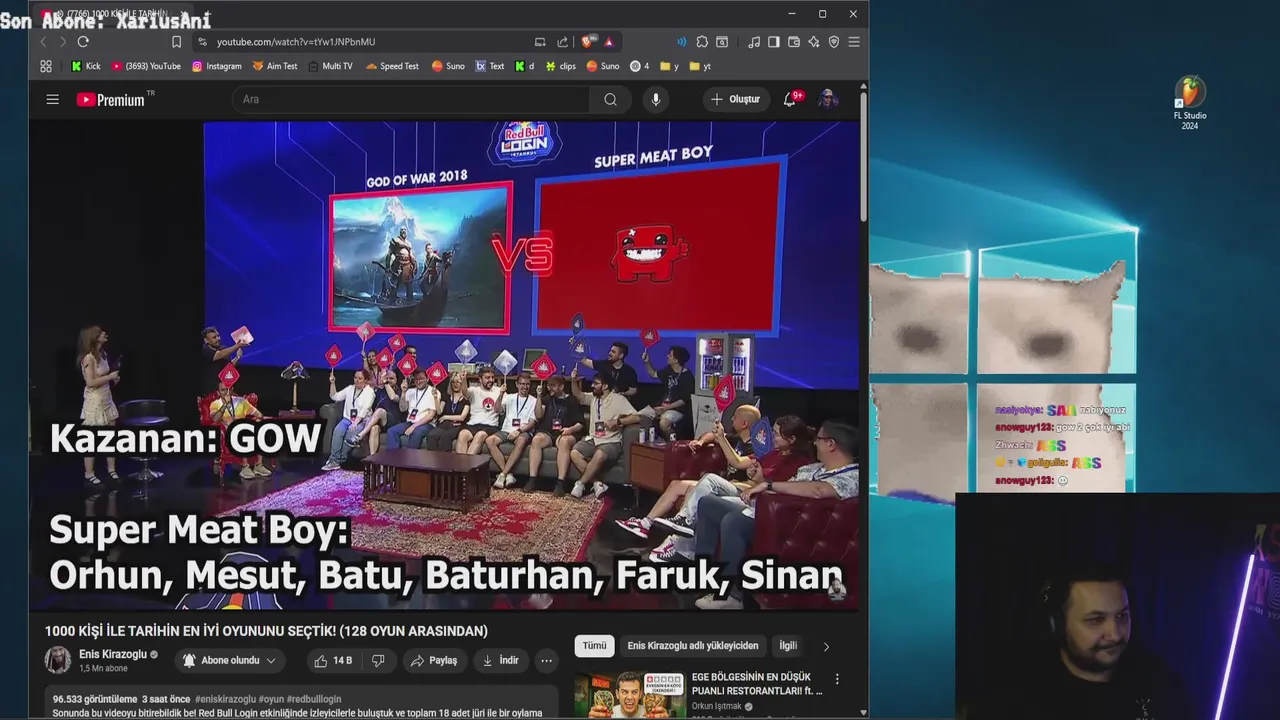
Task: Open Enis Kirazoglu channel avatar
Action: 58,660
